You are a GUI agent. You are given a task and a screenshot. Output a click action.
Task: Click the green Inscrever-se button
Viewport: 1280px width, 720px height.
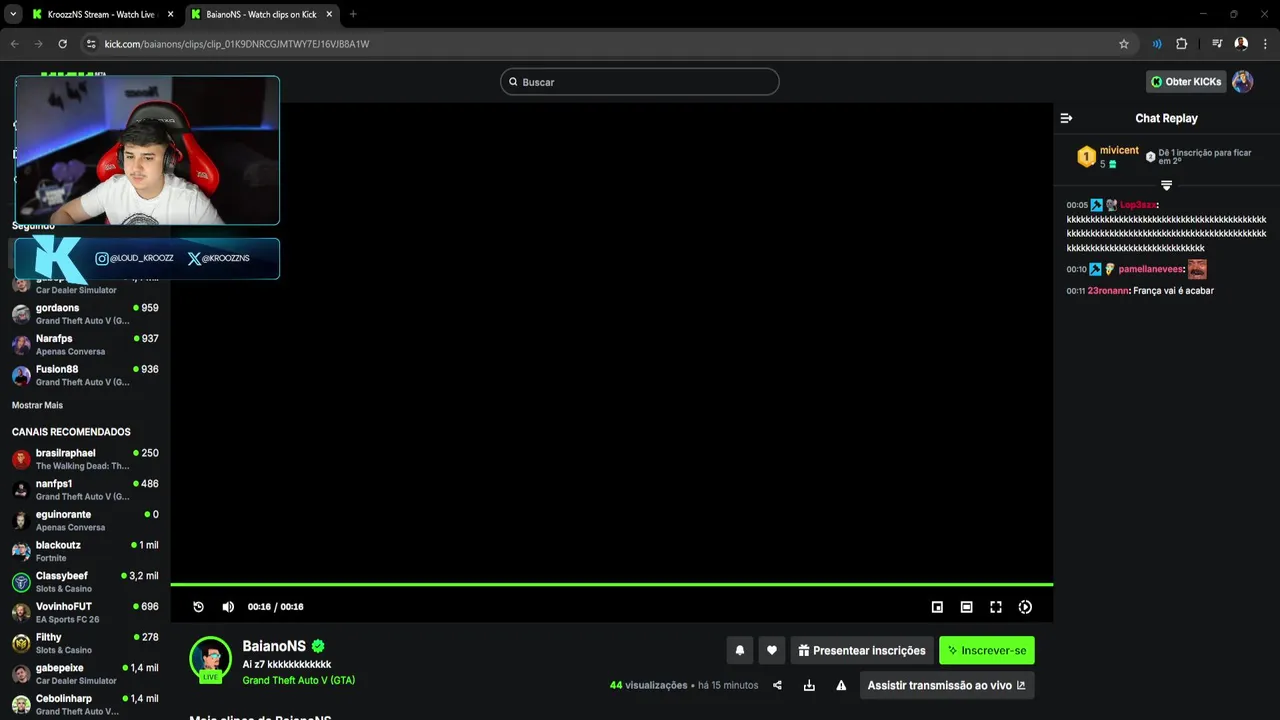tap(987, 650)
